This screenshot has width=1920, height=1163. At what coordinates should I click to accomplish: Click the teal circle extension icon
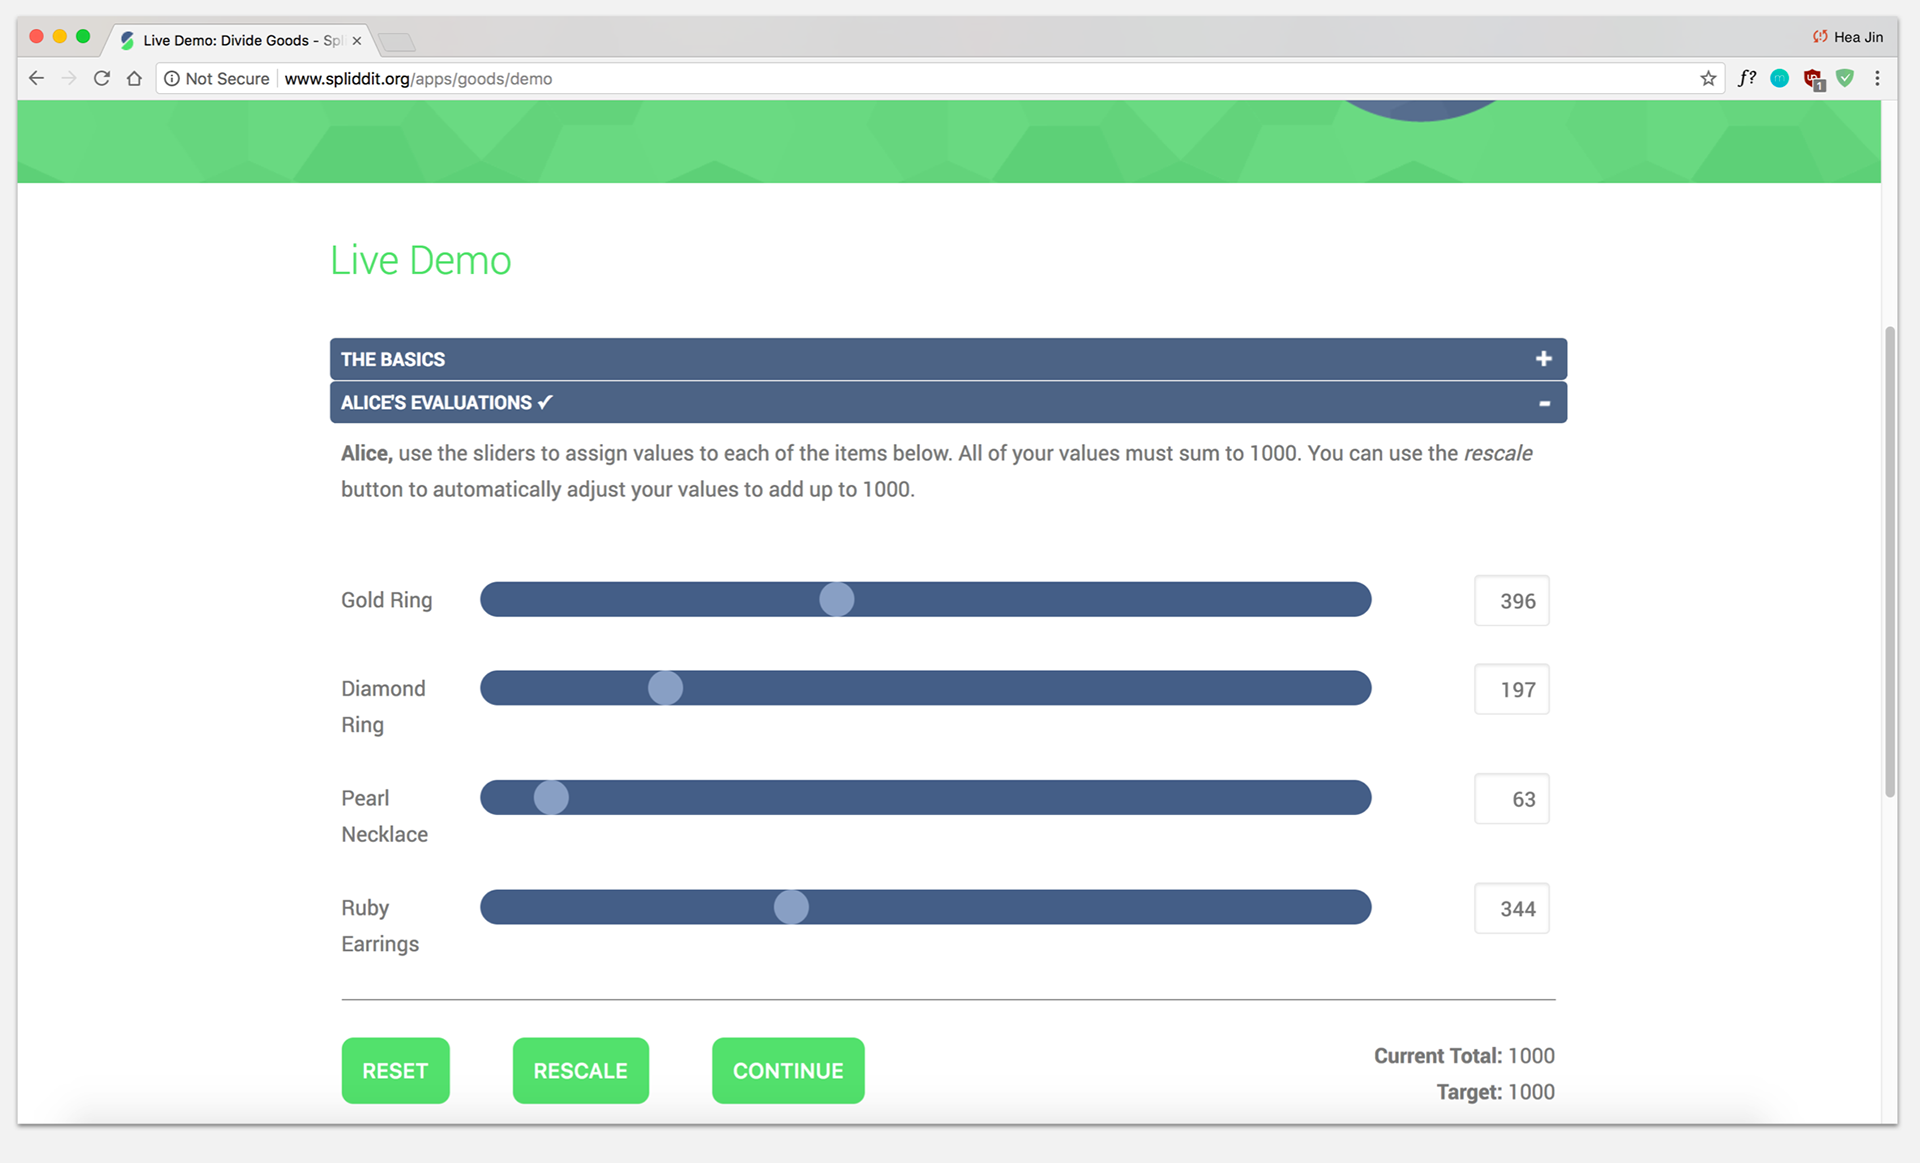pos(1779,78)
